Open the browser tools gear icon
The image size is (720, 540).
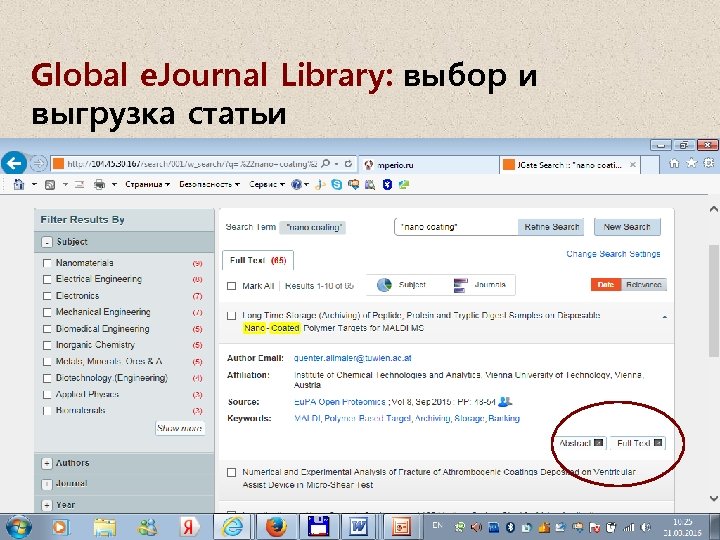709,163
